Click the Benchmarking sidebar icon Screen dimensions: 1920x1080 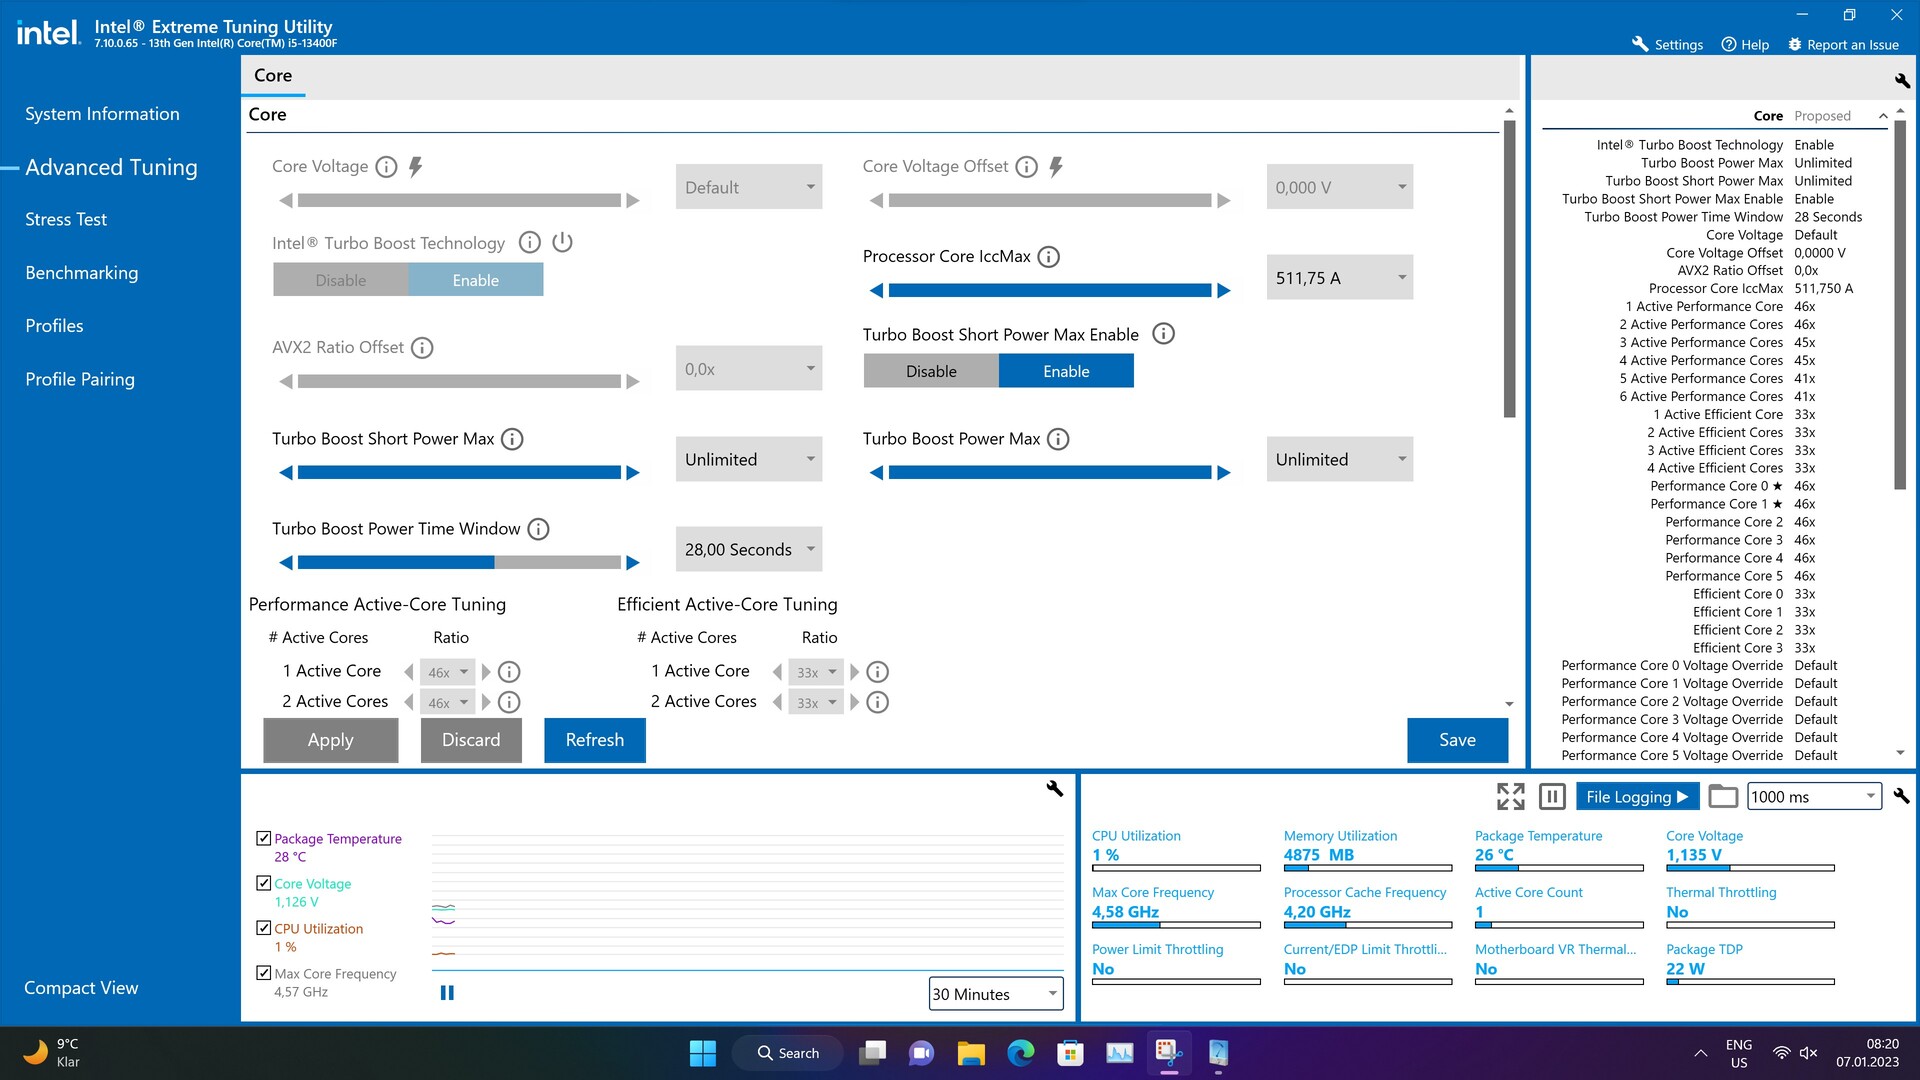pyautogui.click(x=80, y=272)
